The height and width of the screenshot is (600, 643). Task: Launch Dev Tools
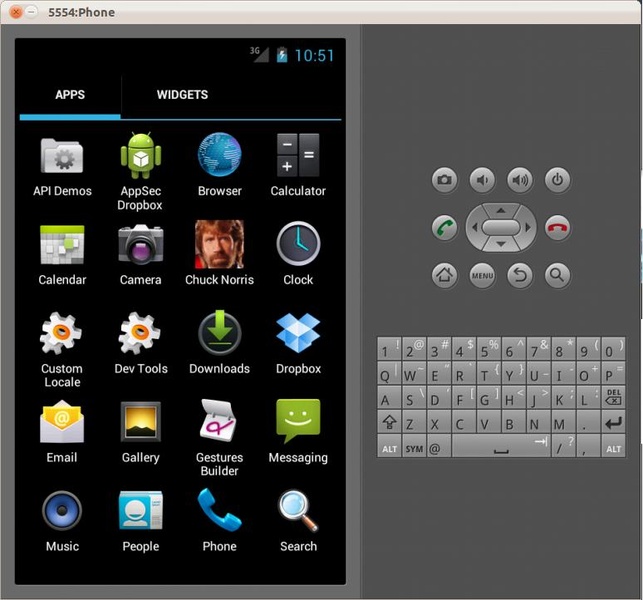click(141, 344)
